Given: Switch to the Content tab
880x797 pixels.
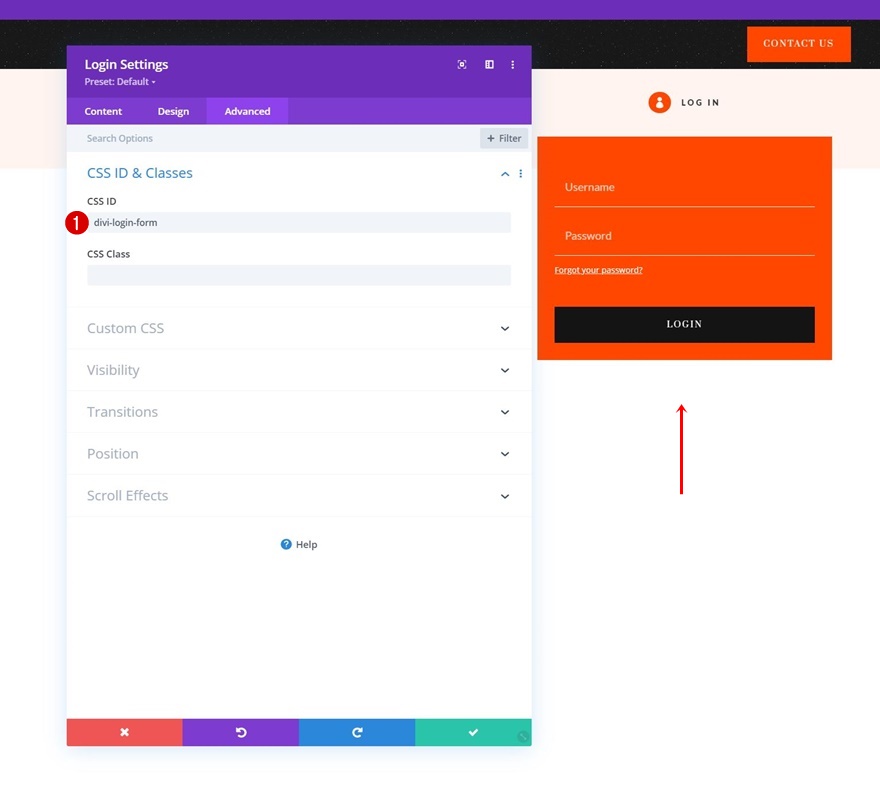Looking at the screenshot, I should pos(103,111).
